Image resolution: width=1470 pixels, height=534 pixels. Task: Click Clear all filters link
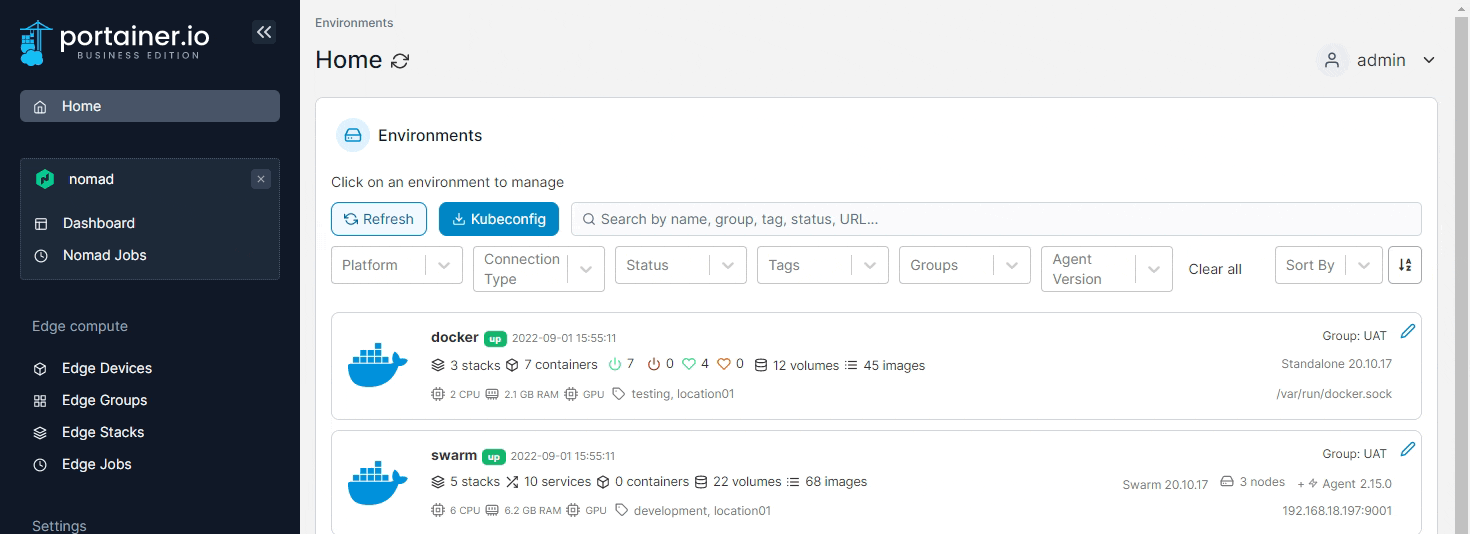pyautogui.click(x=1215, y=269)
